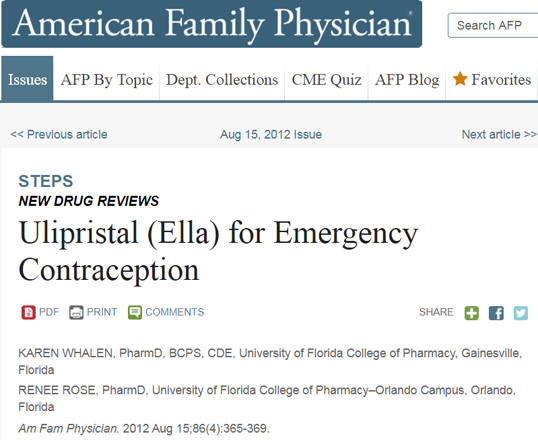Click the green comments bubble icon
The height and width of the screenshot is (440, 538).
pyautogui.click(x=135, y=312)
